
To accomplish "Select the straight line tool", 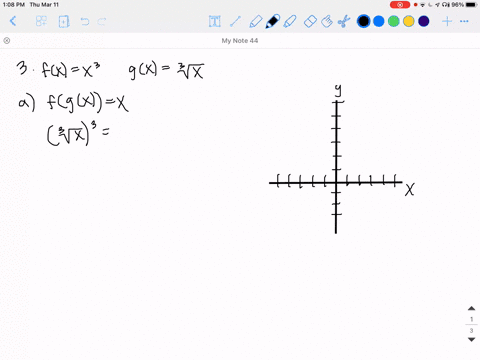I will click(235, 21).
